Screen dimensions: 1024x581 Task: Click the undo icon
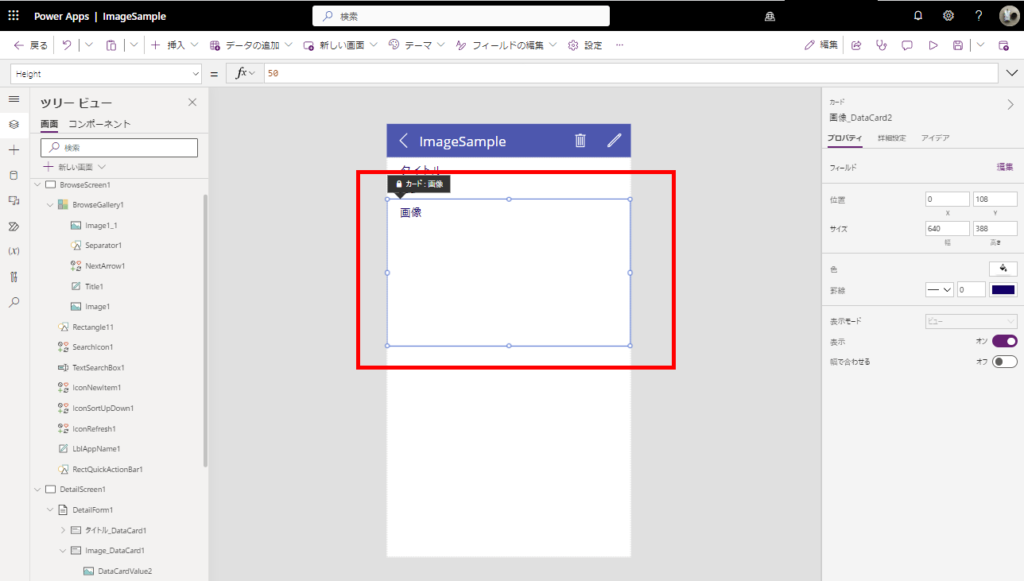[67, 45]
